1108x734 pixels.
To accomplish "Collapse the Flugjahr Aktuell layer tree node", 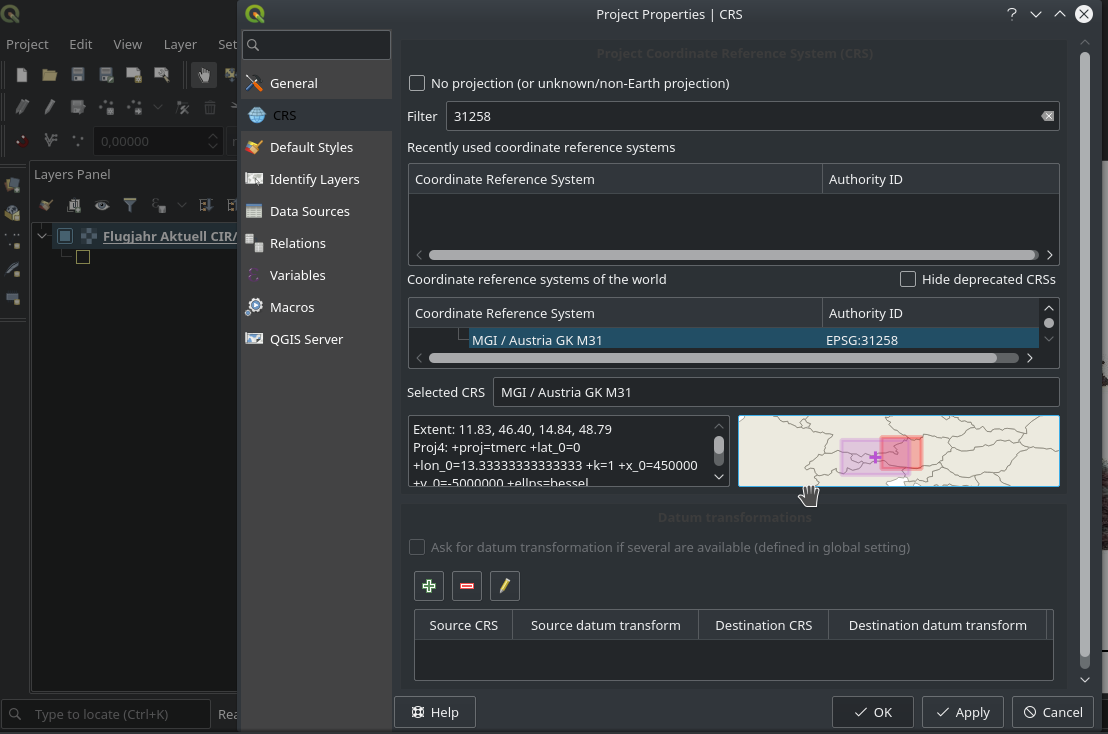I will (x=42, y=236).
